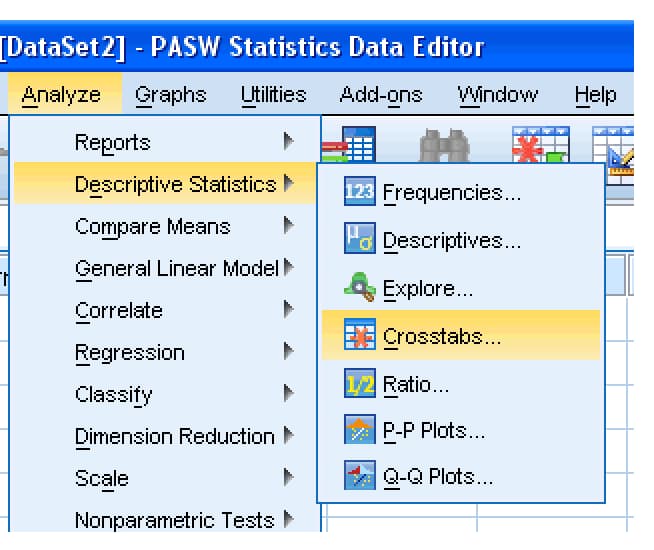Open the Window menu
Image resolution: width=654 pixels, height=550 pixels.
coord(498,95)
